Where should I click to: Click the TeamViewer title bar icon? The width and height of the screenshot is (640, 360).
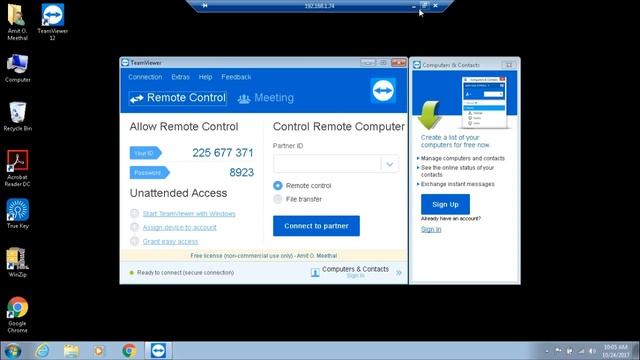pyautogui.click(x=125, y=62)
